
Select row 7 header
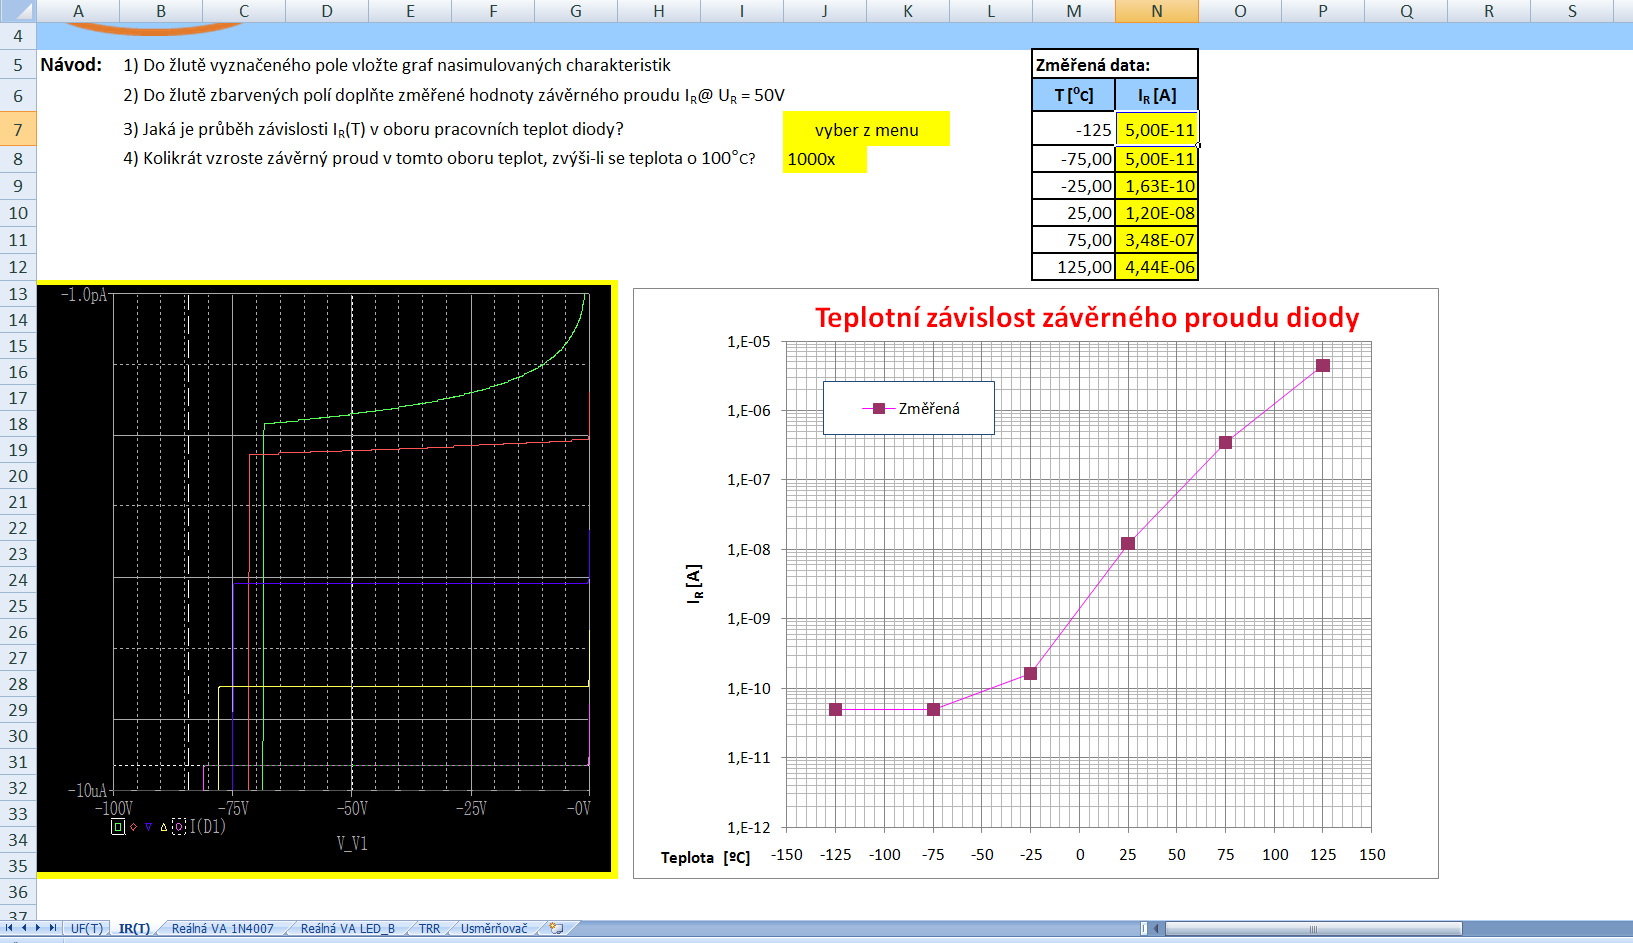tap(18, 129)
